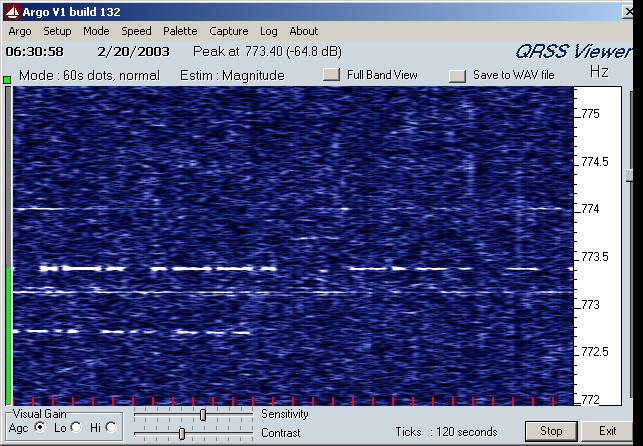Open the Palette menu
Screen dimensions: 643x446
pos(180,31)
